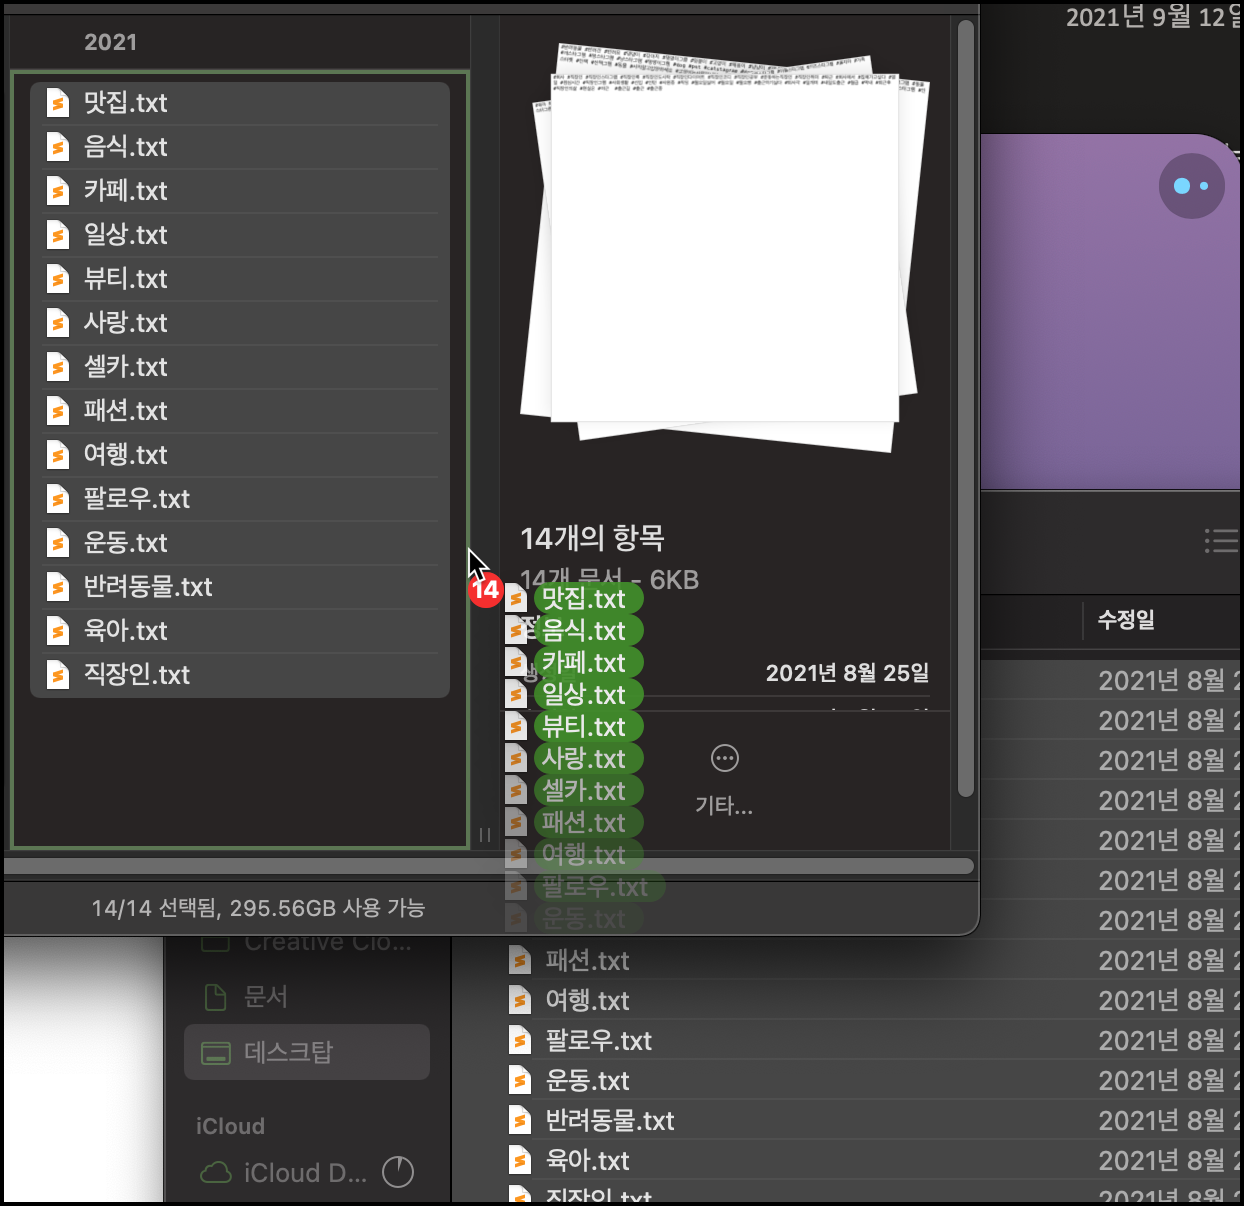This screenshot has width=1244, height=1206.
Task: Click 운동.txt name in background Finder window
Action: (x=587, y=1081)
